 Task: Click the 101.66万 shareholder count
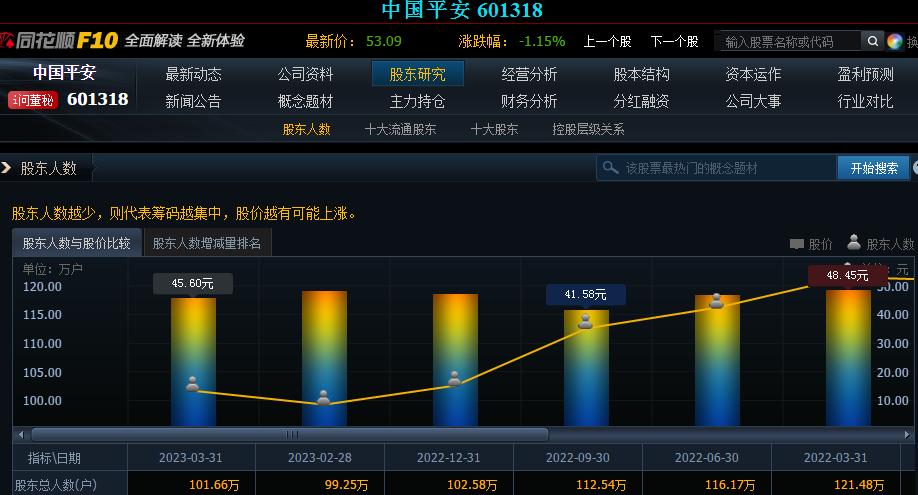(214, 485)
